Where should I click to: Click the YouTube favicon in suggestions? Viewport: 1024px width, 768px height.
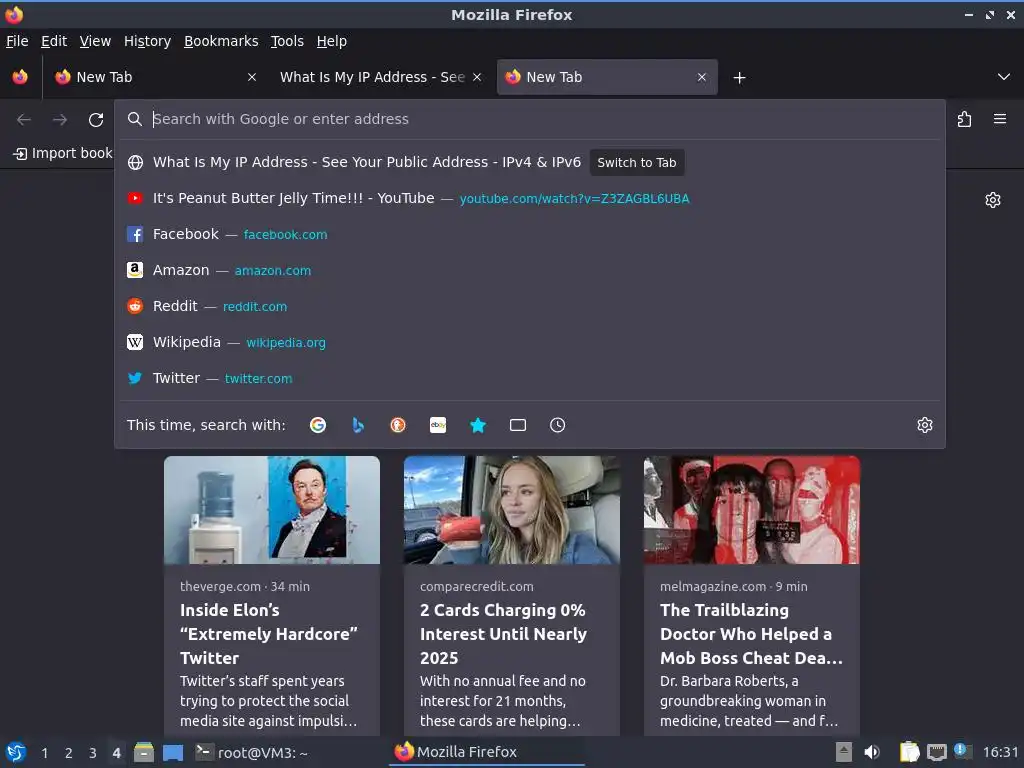[135, 198]
